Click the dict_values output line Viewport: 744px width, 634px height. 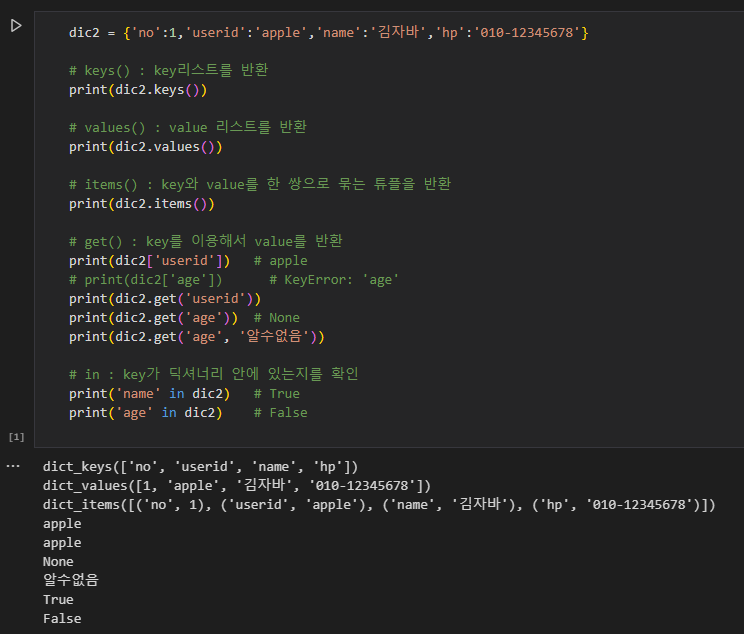click(237, 485)
